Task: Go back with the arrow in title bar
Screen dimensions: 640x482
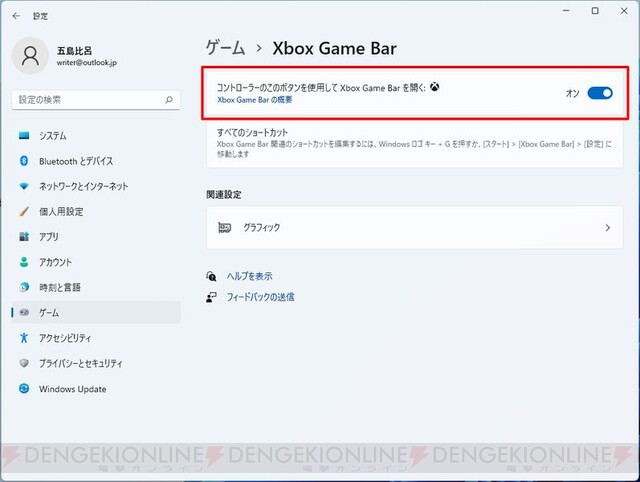Action: pyautogui.click(x=16, y=16)
